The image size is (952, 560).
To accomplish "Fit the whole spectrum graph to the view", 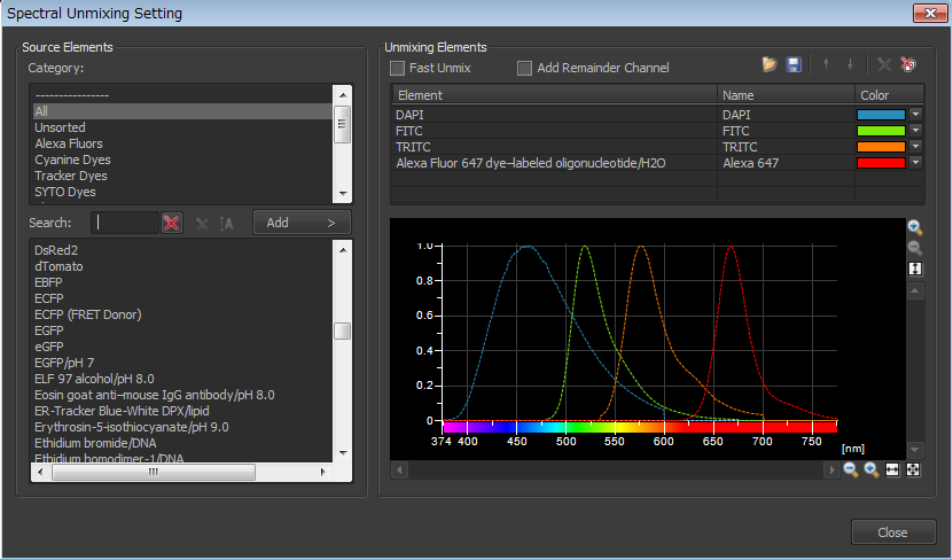I will point(913,470).
